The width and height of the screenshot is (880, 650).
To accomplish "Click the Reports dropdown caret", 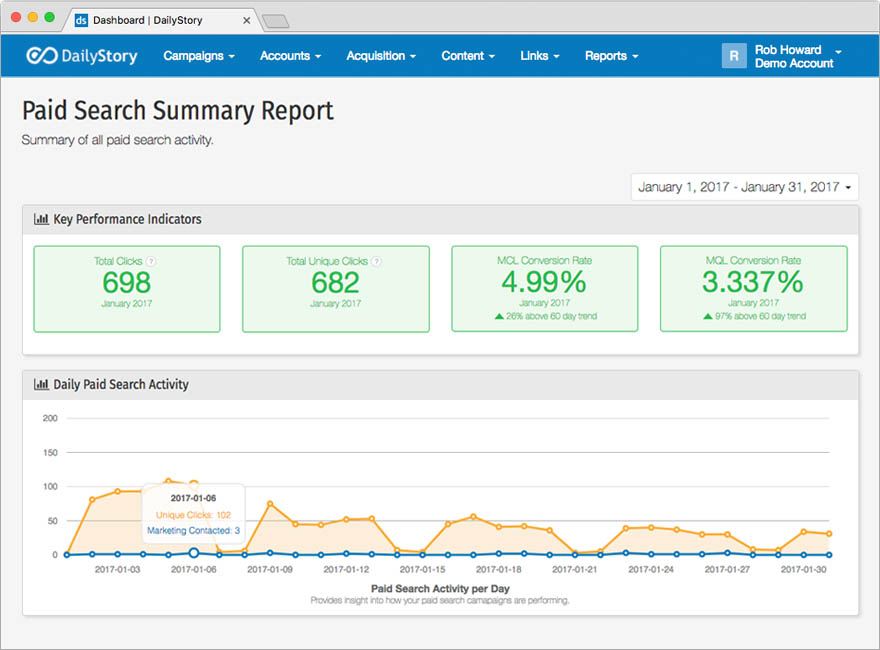I will [635, 57].
